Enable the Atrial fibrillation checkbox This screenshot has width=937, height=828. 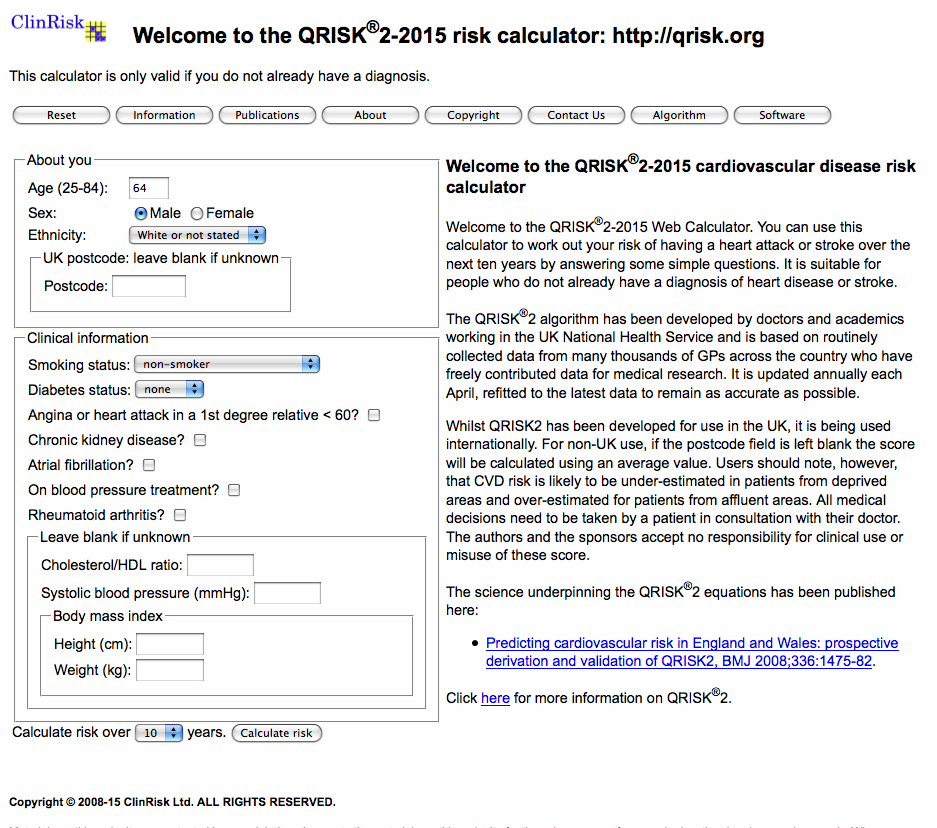pos(149,465)
